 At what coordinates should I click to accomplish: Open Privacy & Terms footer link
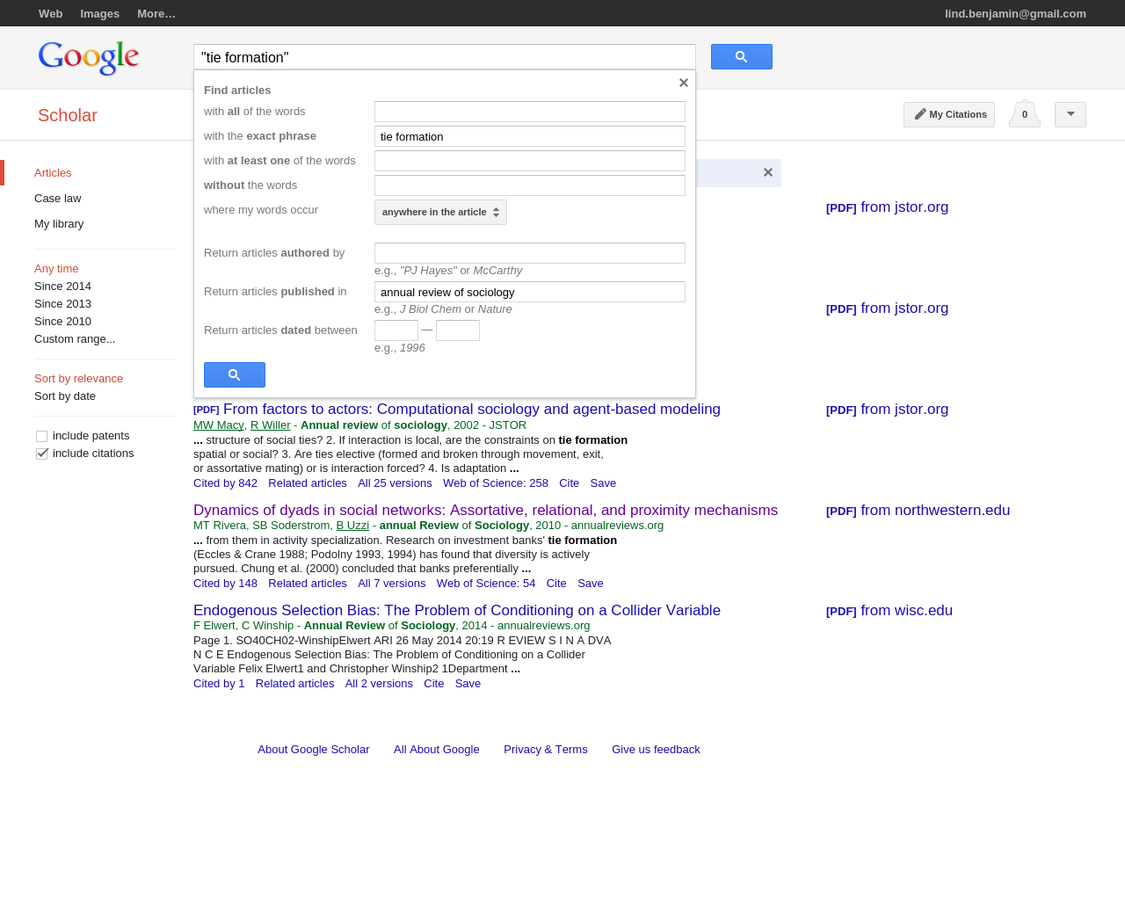pos(545,749)
